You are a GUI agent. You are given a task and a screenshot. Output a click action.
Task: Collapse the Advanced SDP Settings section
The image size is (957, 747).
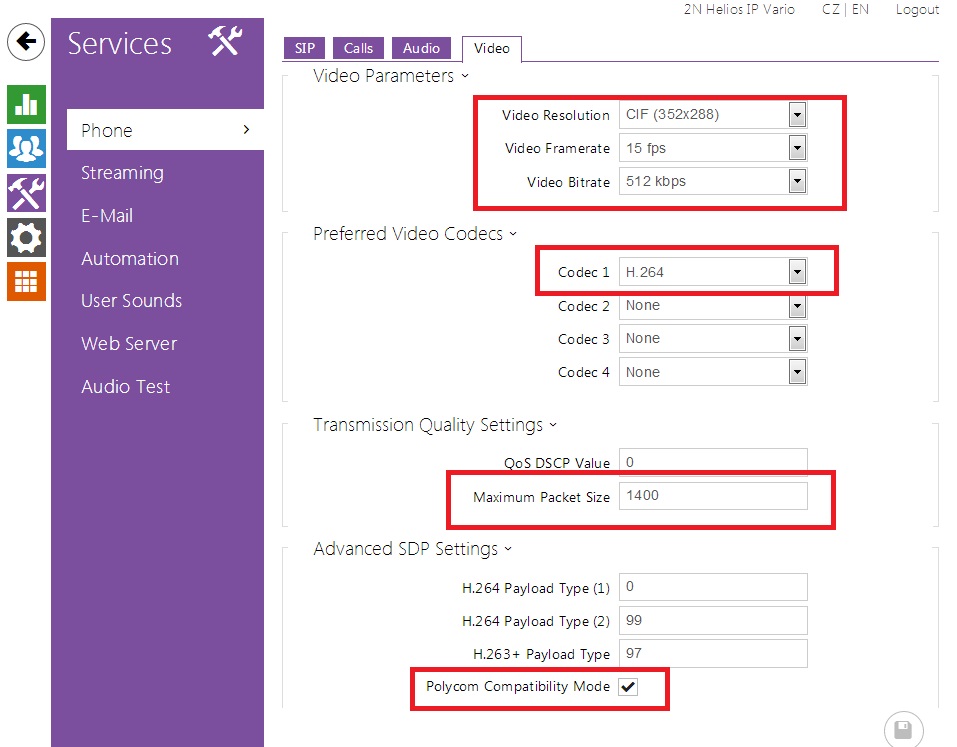[x=412, y=549]
